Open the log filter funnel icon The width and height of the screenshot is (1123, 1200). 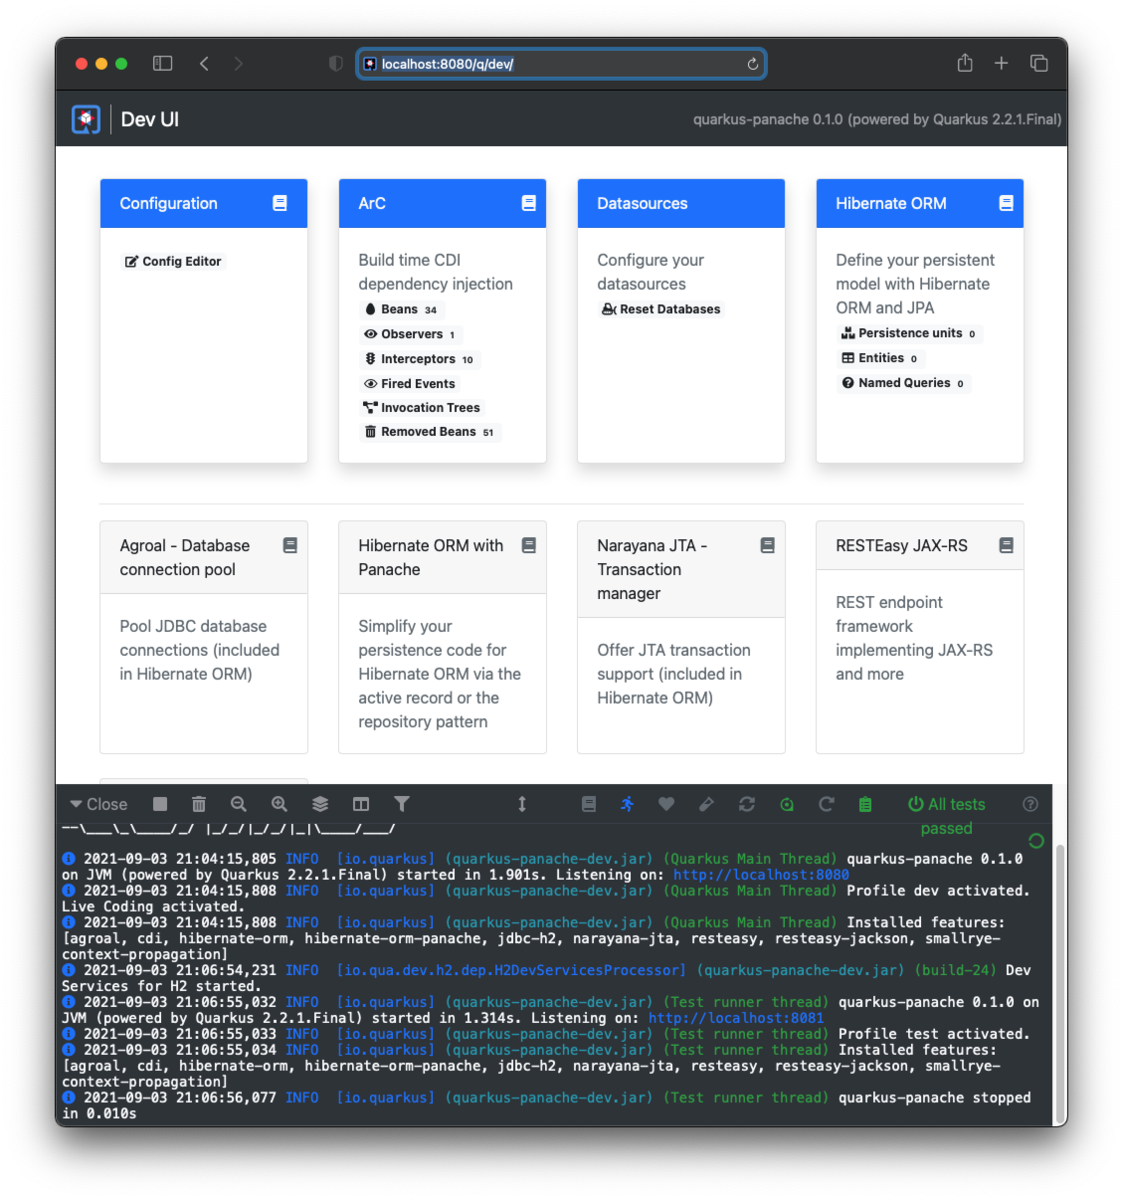click(x=402, y=804)
